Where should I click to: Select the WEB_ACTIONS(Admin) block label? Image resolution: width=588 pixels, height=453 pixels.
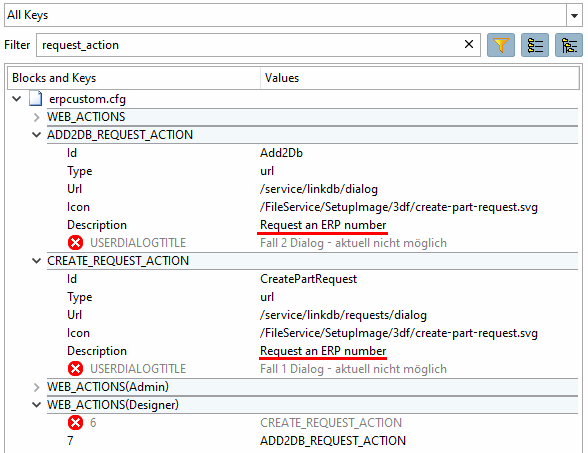pyautogui.click(x=108, y=387)
